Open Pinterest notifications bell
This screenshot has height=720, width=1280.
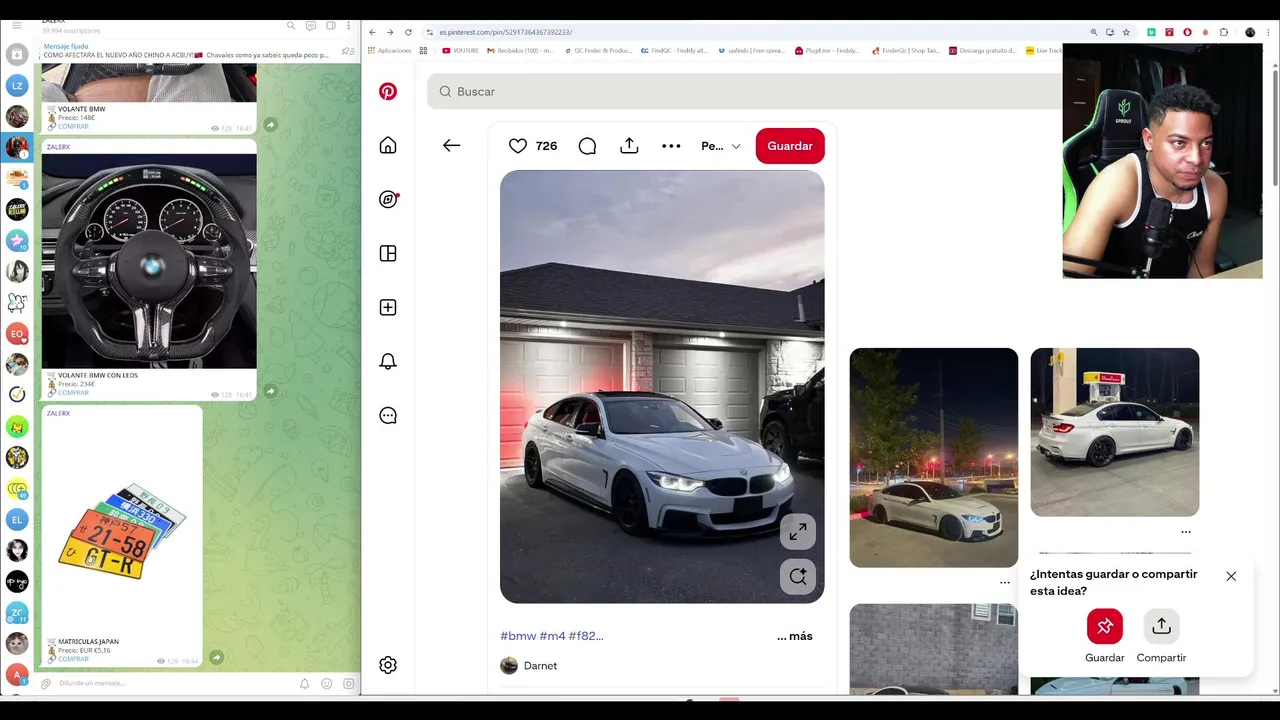click(388, 361)
